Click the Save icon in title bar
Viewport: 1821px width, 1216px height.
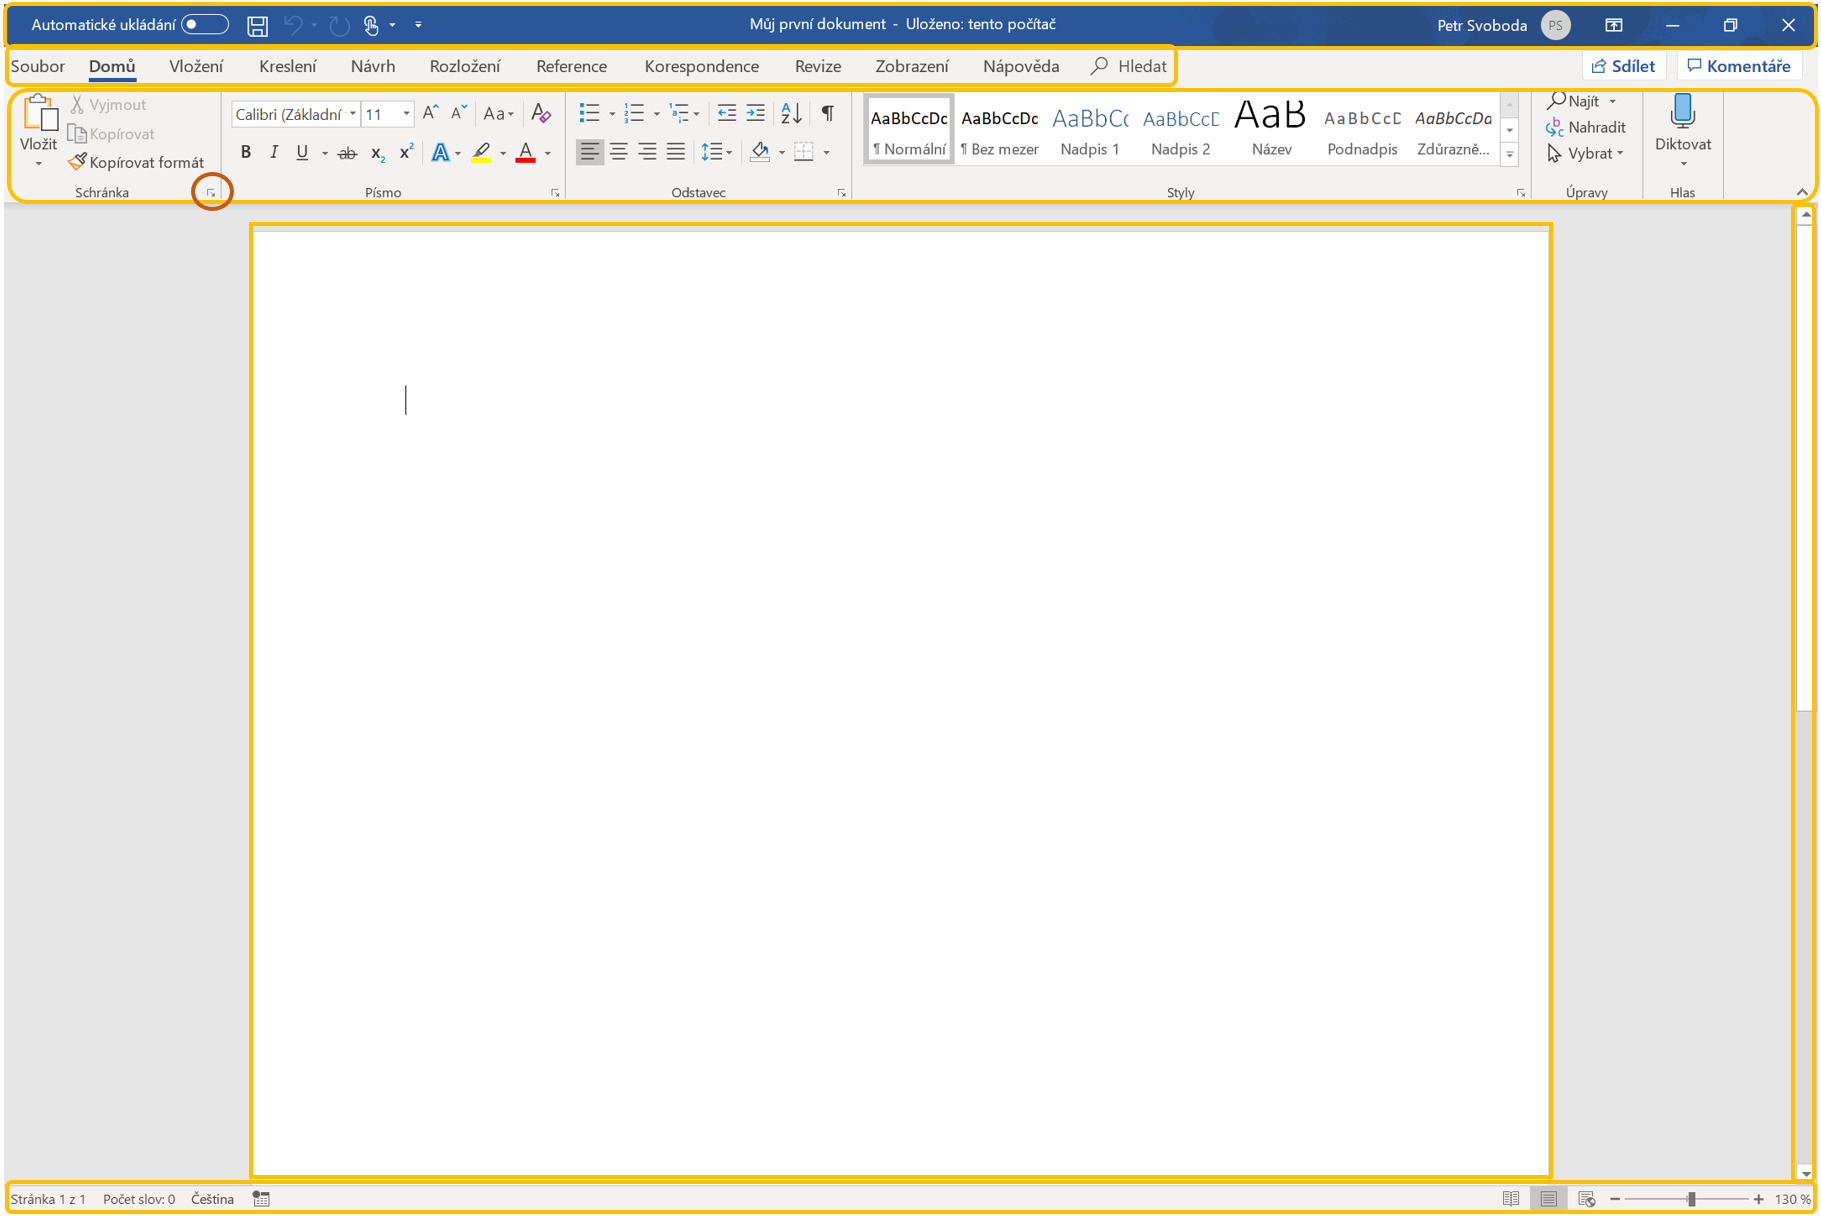(x=257, y=26)
